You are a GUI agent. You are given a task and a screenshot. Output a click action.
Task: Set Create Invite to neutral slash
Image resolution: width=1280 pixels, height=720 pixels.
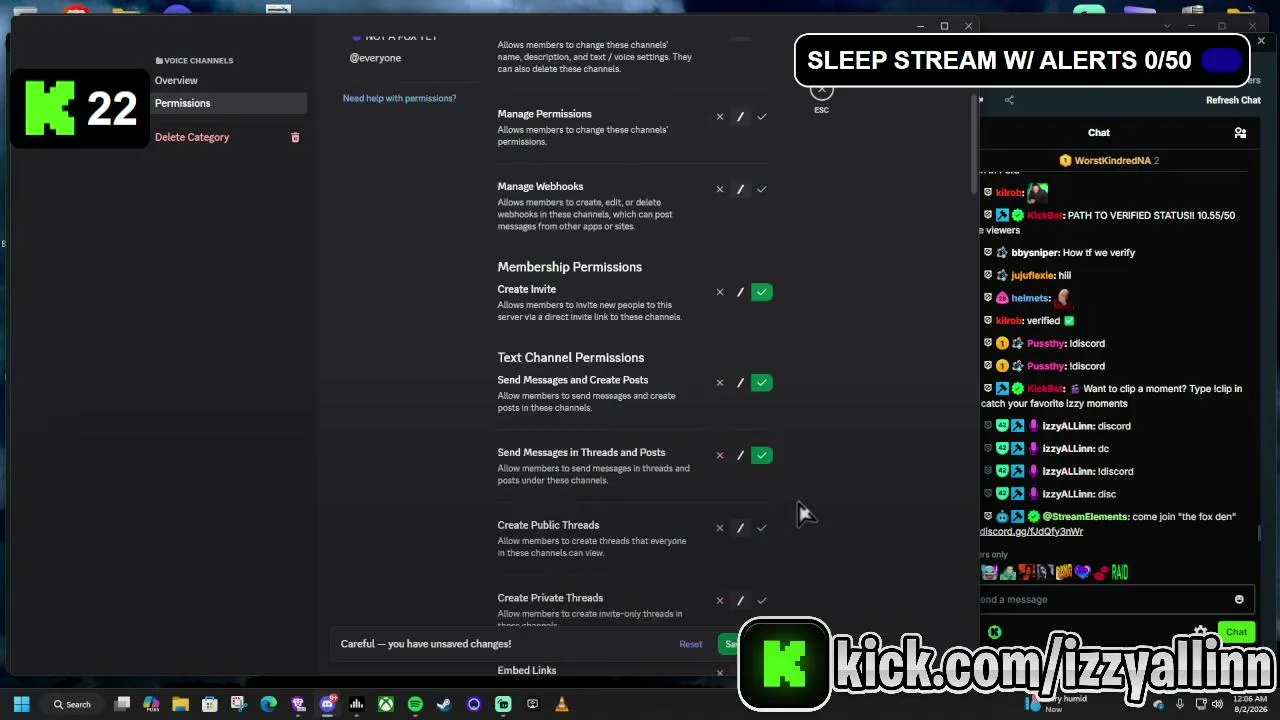click(740, 292)
